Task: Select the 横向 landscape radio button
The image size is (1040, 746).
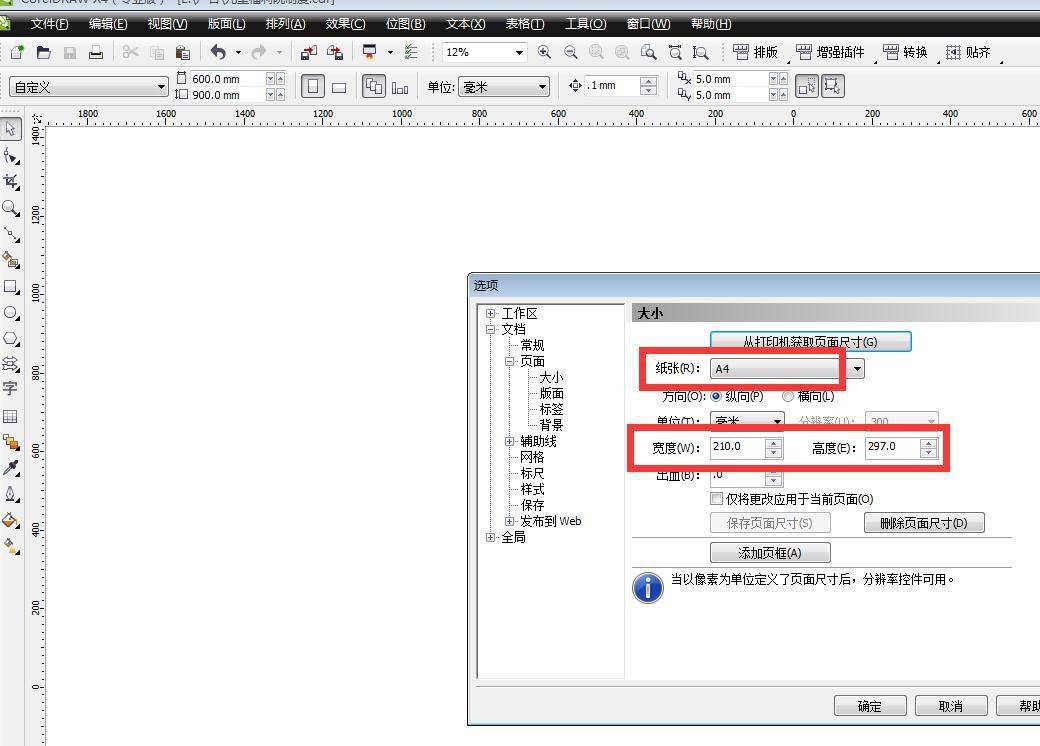Action: tap(788, 396)
